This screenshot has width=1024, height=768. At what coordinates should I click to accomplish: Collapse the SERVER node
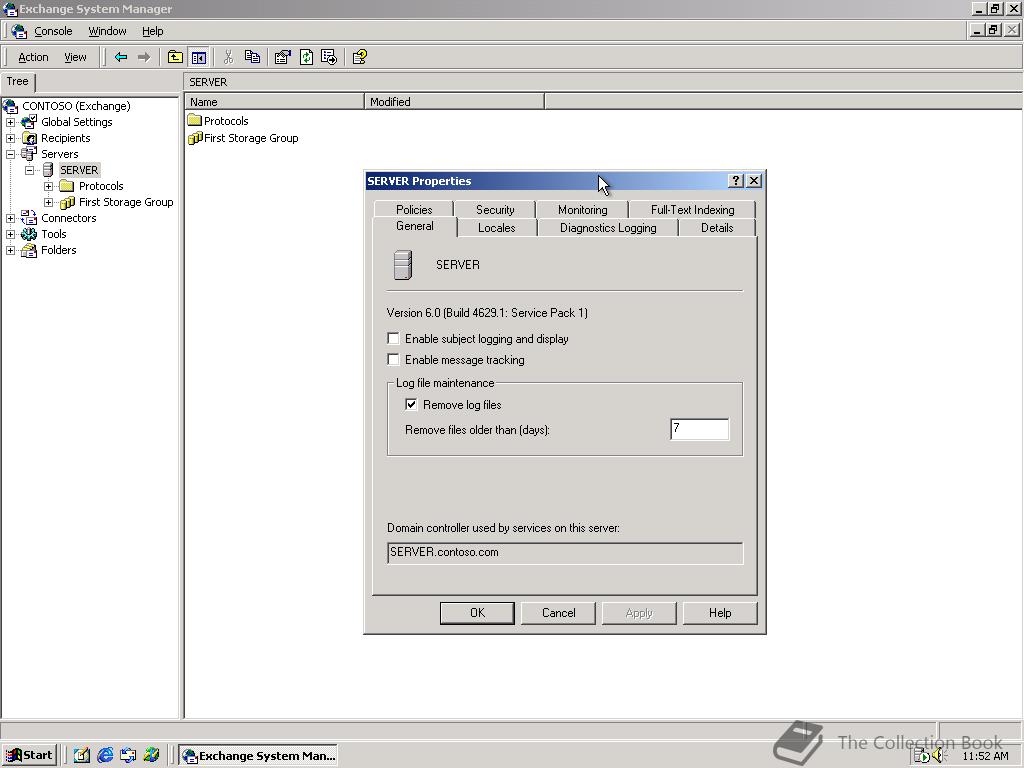[x=29, y=170]
